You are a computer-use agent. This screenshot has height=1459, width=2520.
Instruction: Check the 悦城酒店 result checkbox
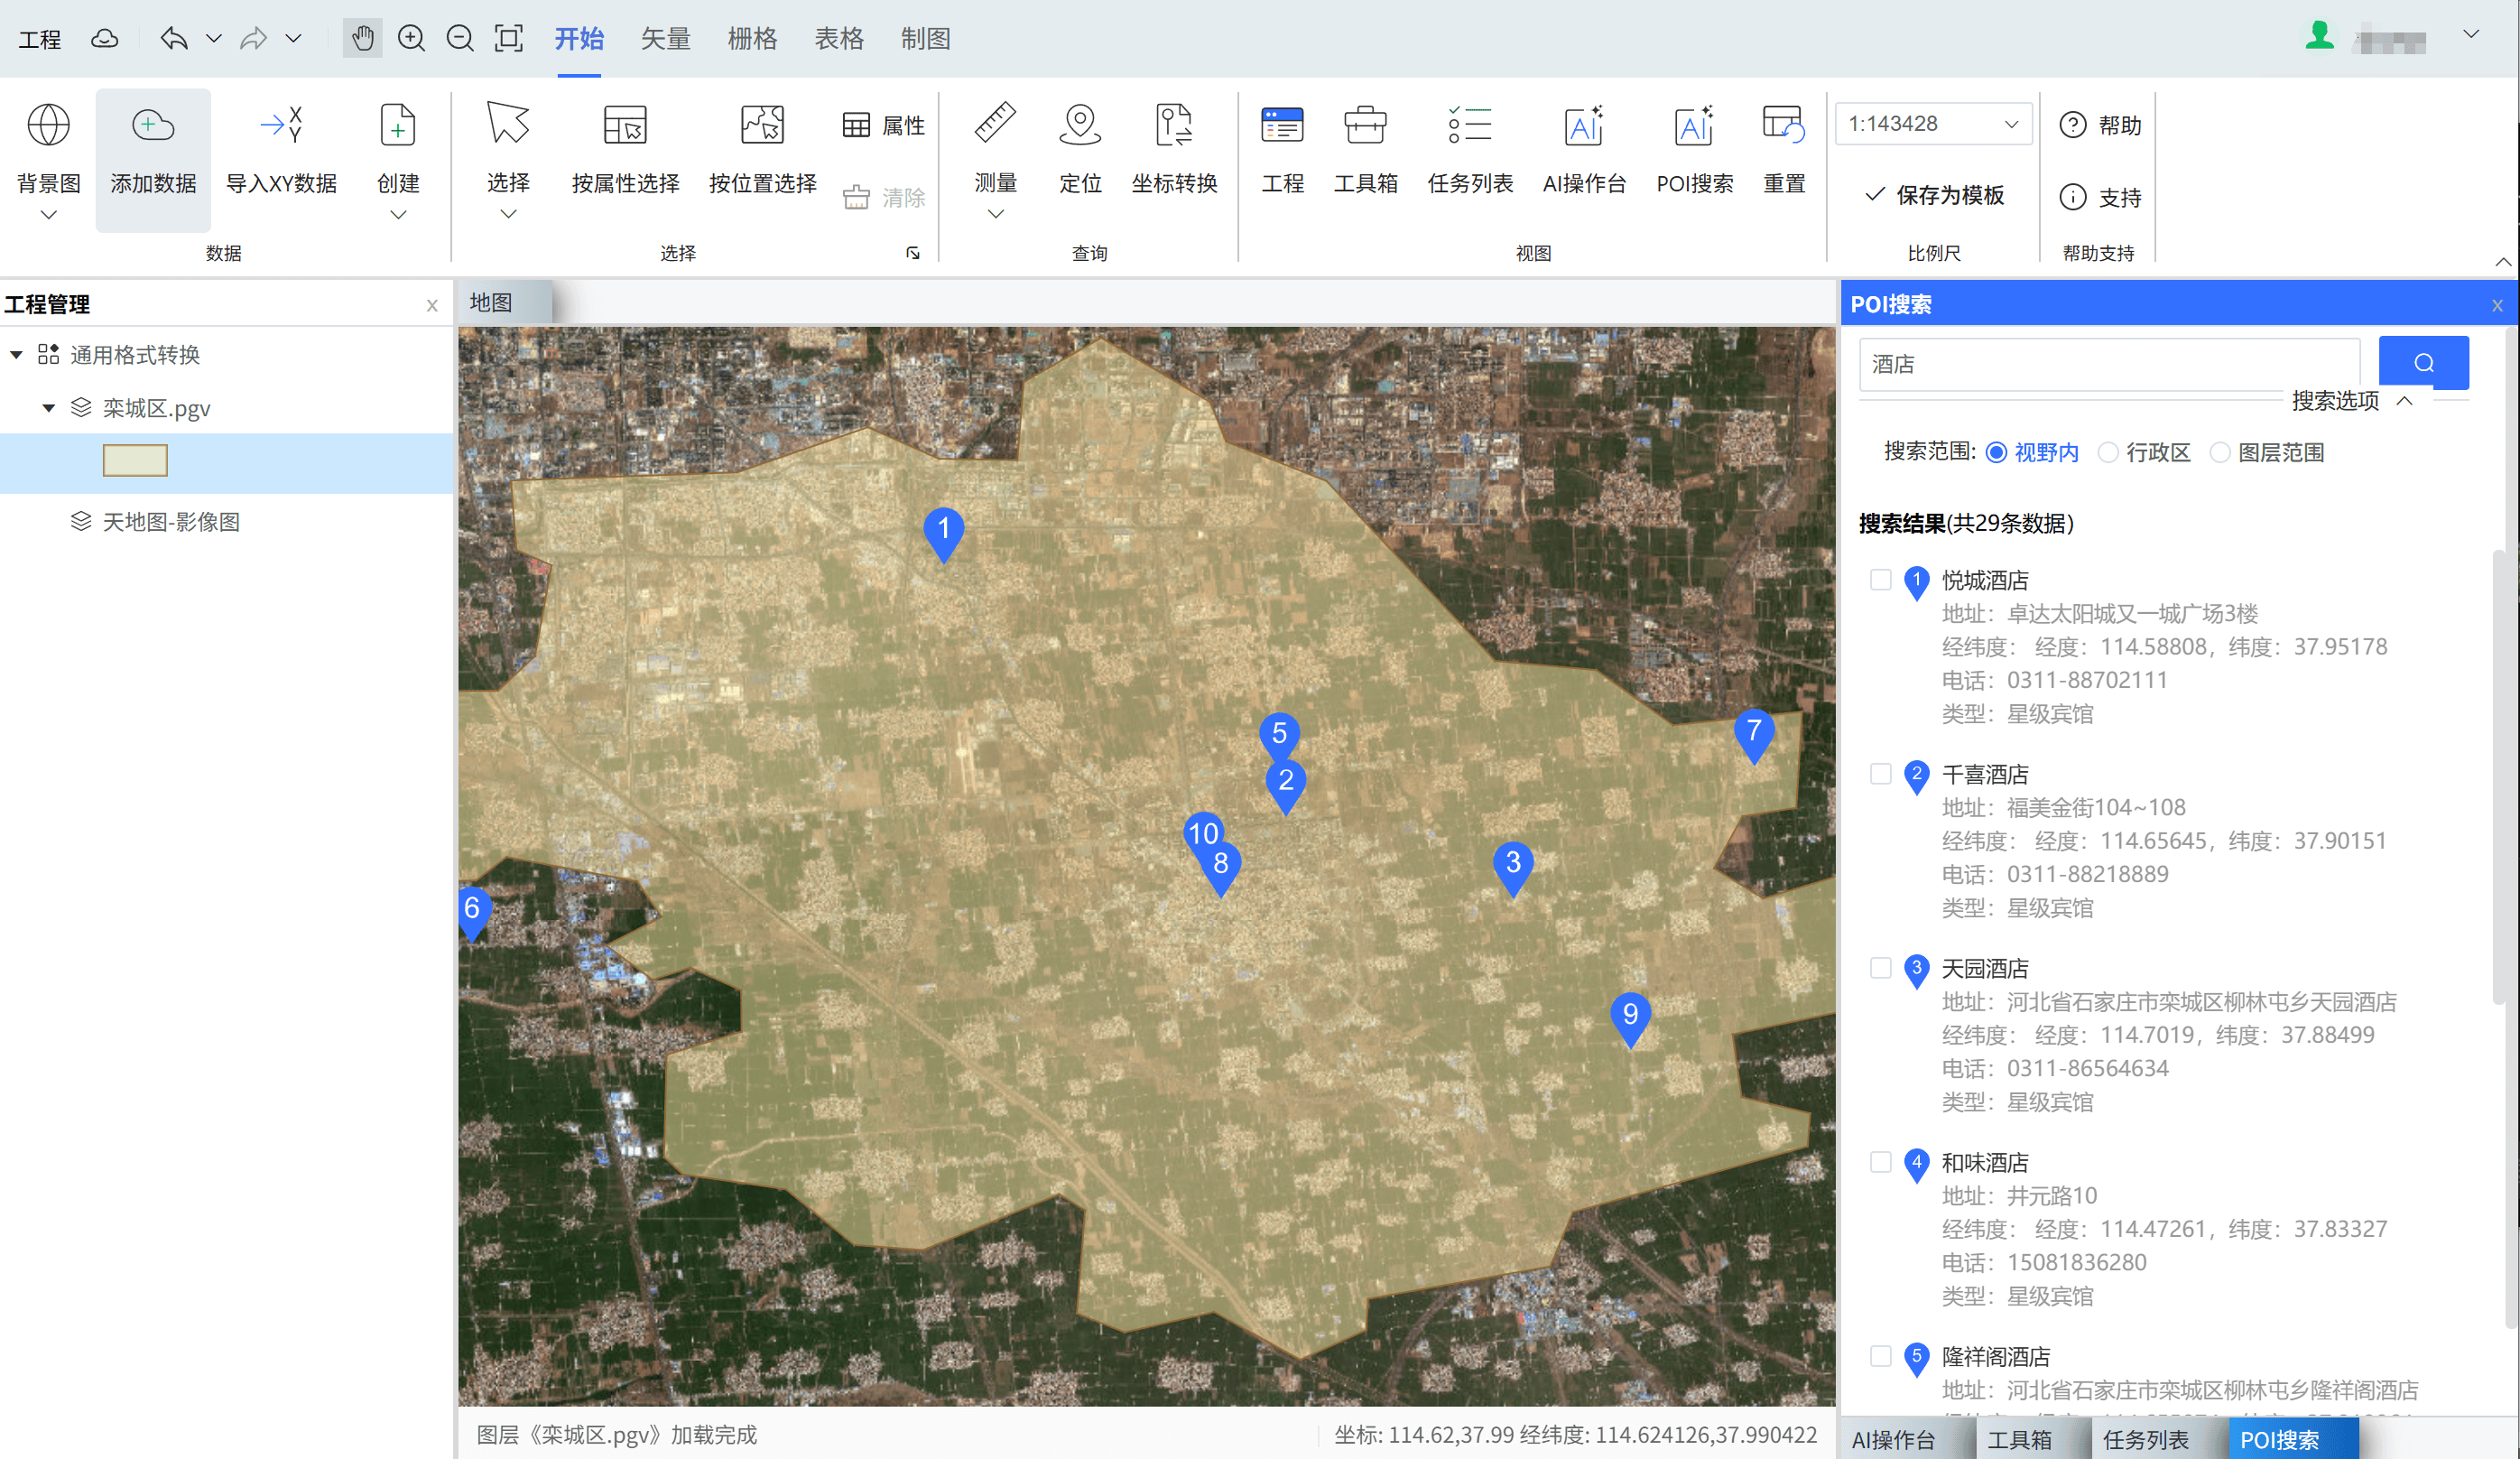[x=1880, y=580]
